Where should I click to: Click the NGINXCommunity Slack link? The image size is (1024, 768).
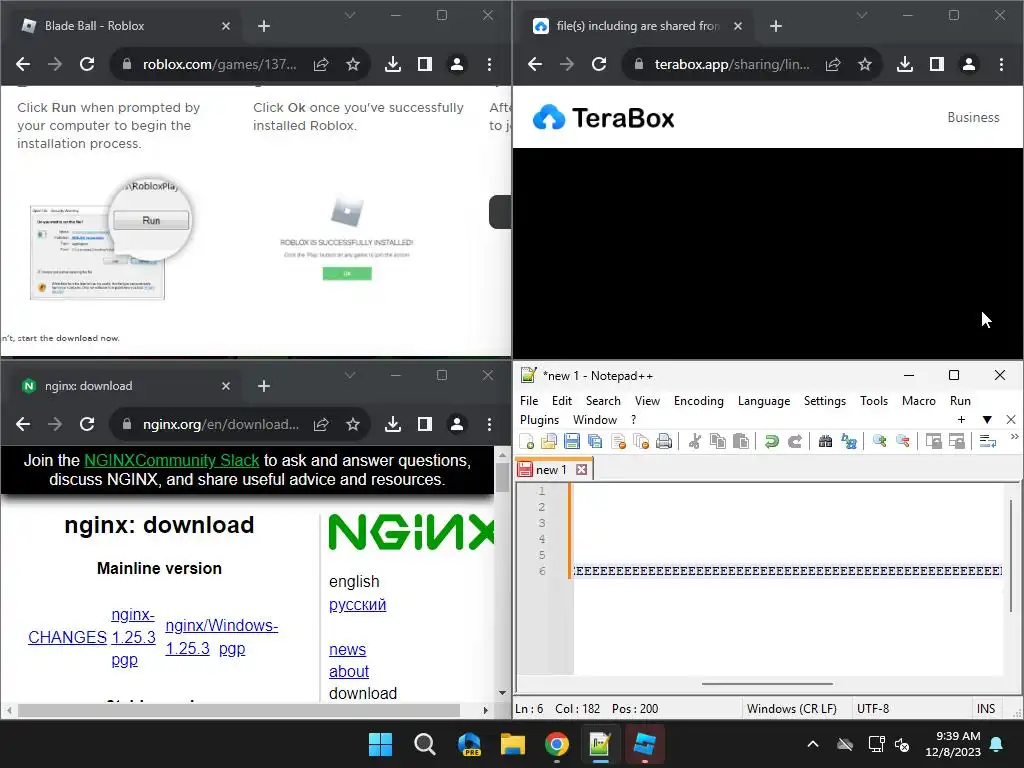(x=172, y=460)
